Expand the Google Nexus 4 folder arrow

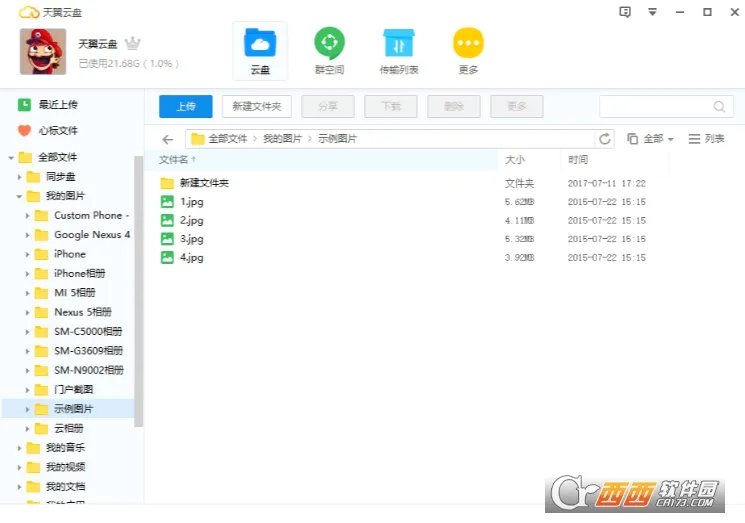[x=27, y=235]
